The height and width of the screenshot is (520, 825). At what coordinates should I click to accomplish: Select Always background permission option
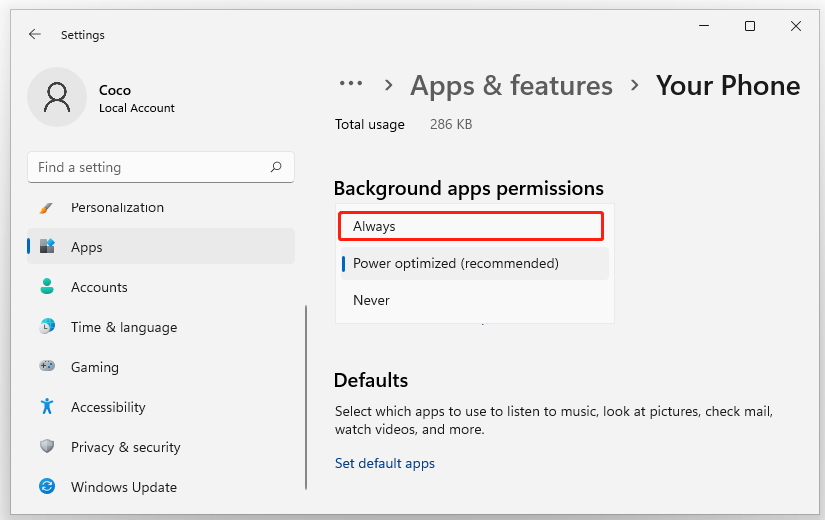click(x=471, y=226)
